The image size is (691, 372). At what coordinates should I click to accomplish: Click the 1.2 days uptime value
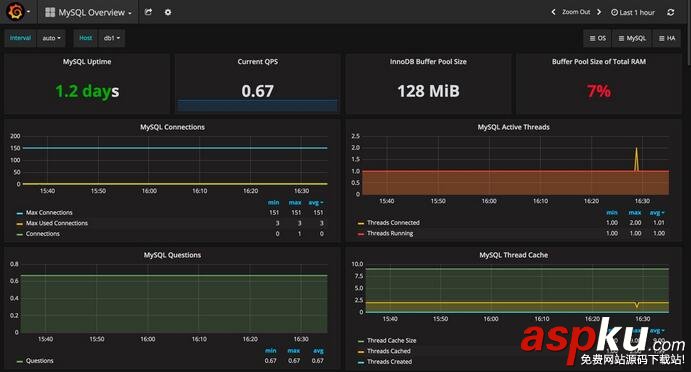(87, 91)
